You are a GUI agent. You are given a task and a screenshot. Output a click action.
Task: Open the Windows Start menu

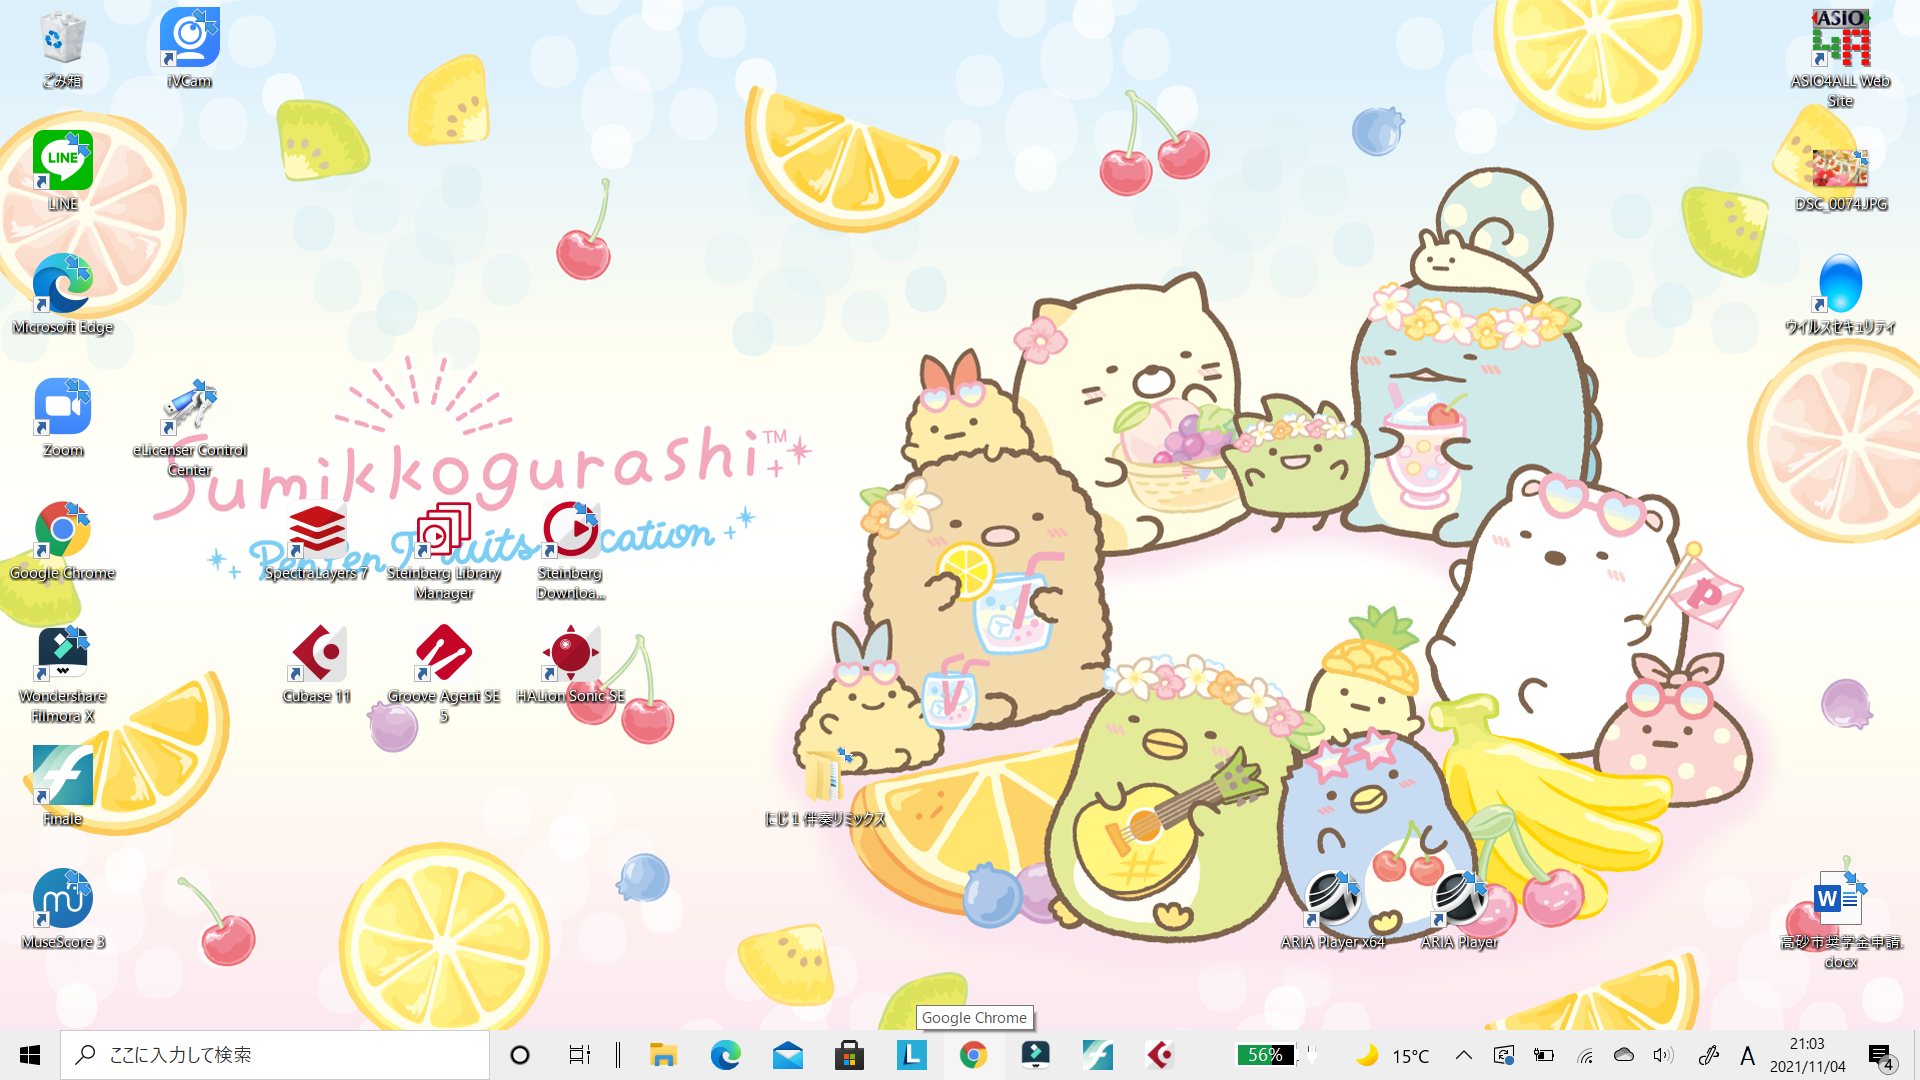coord(30,1055)
